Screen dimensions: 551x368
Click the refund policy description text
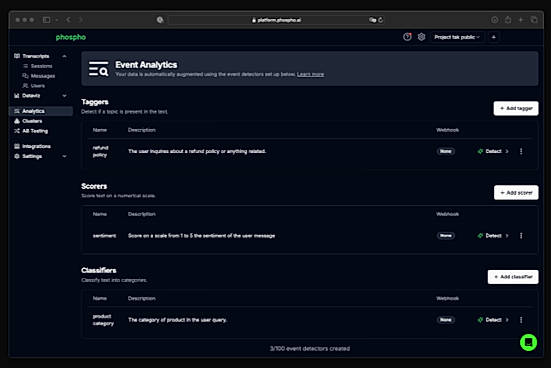197,151
